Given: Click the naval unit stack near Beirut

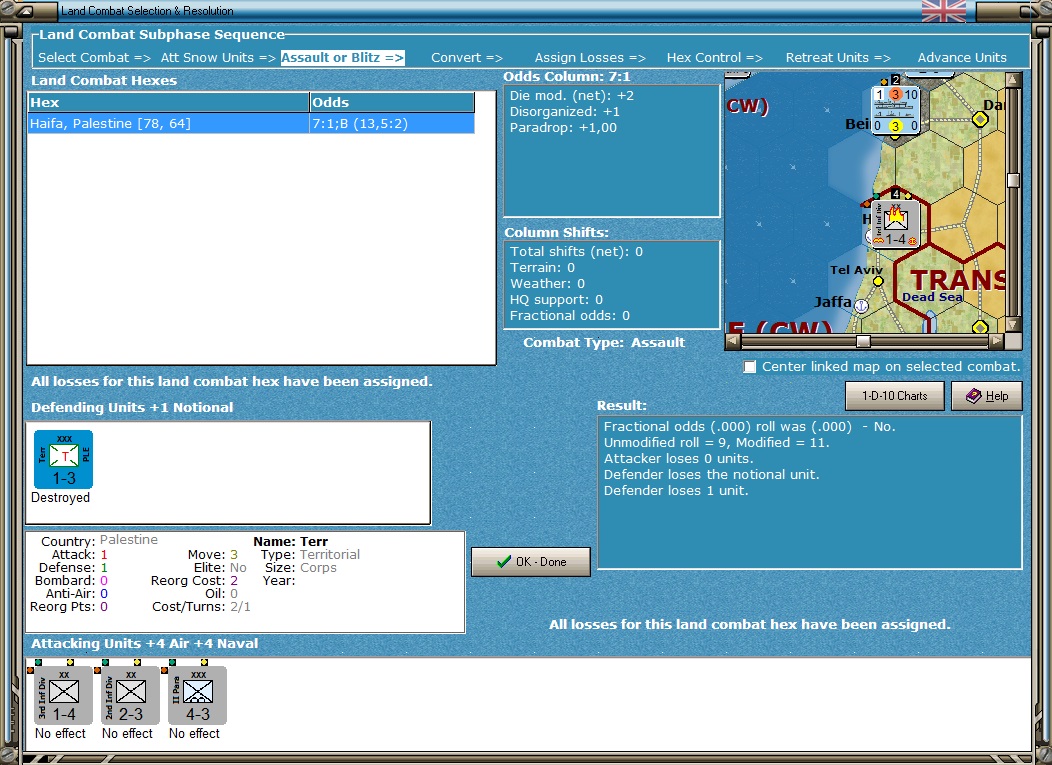Looking at the screenshot, I should click(896, 109).
